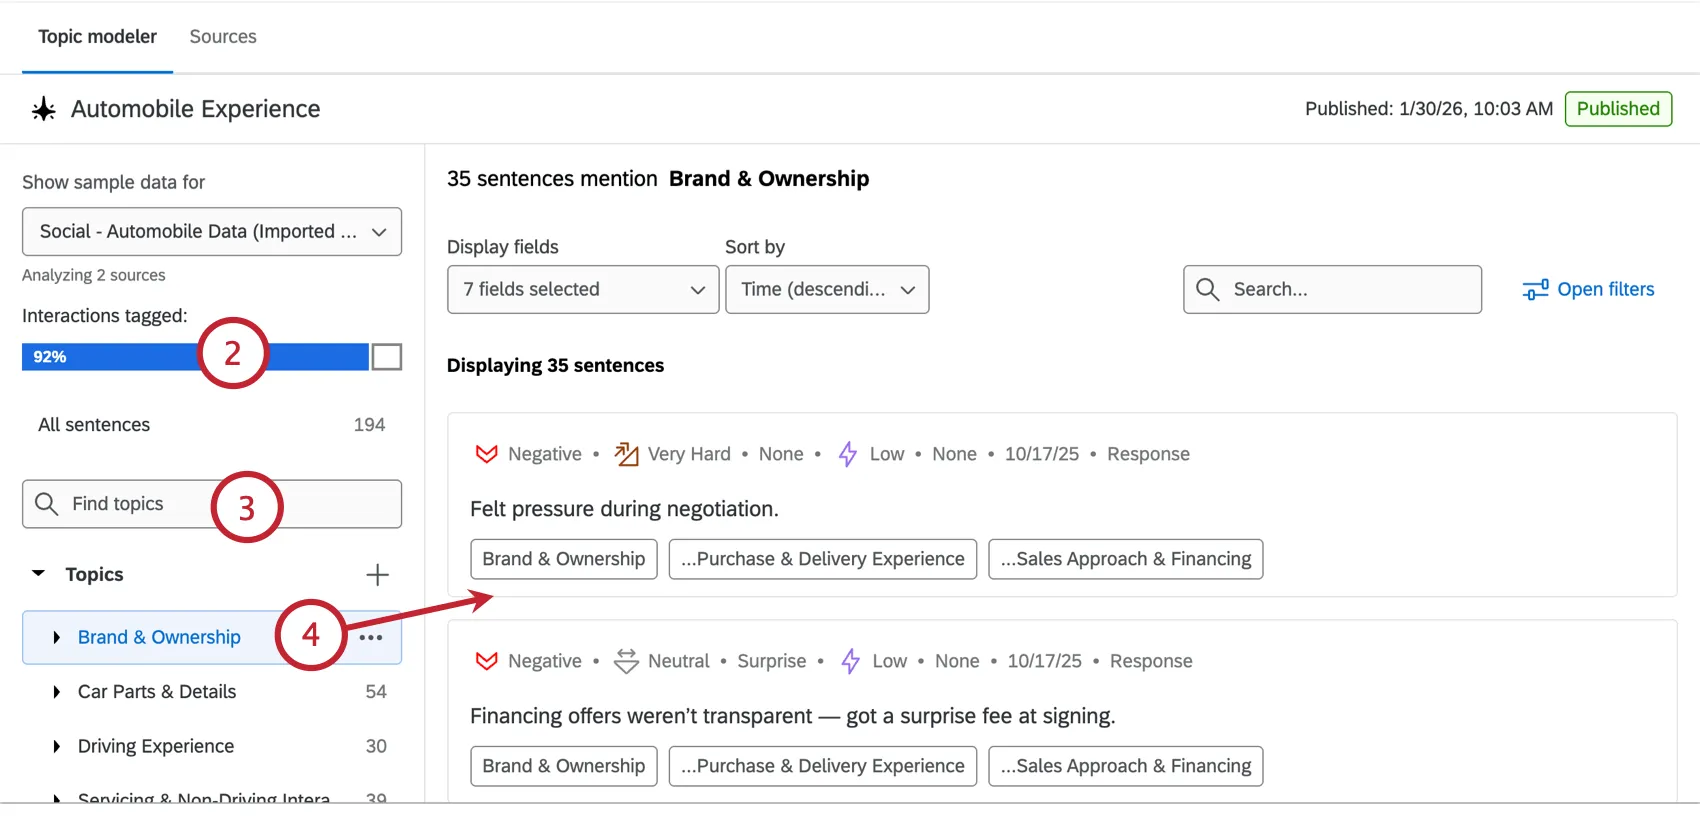Viewport: 1700px width, 830px height.
Task: Collapse the Topics section
Action: (x=39, y=574)
